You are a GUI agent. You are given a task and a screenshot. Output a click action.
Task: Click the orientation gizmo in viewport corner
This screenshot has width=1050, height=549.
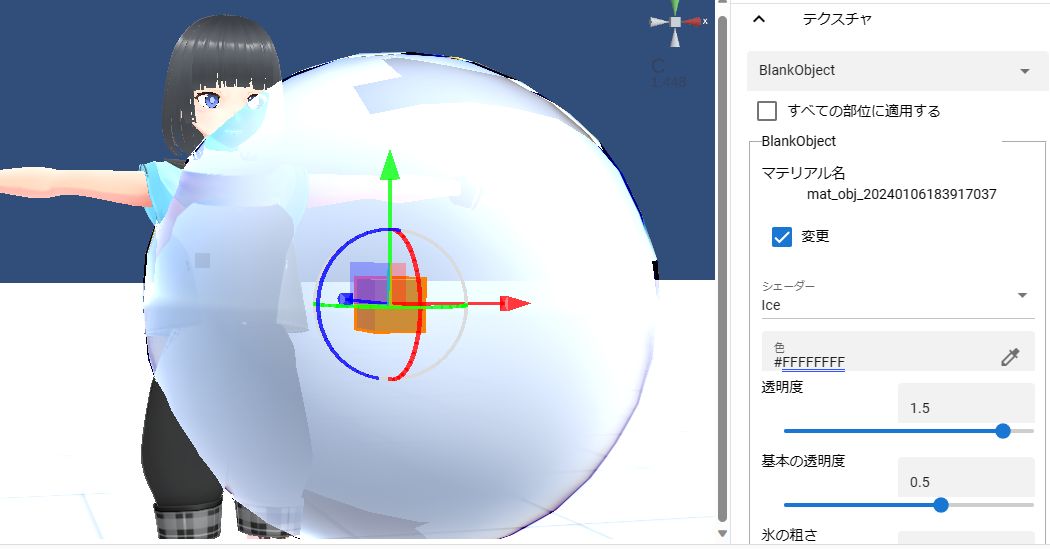click(676, 23)
